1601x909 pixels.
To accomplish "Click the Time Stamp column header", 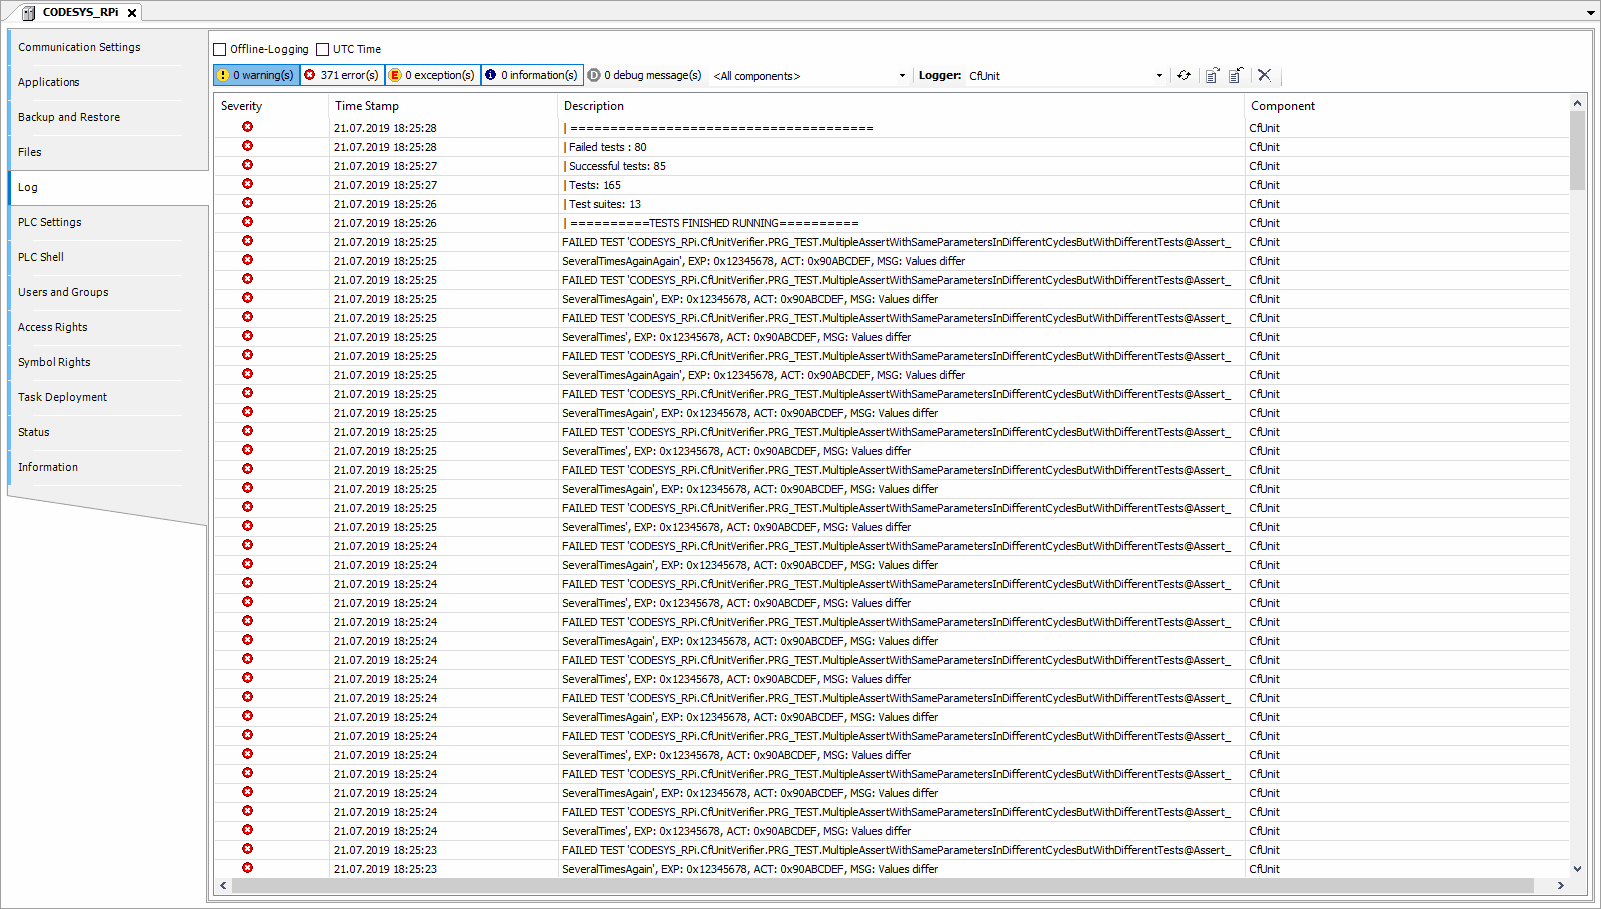I will 443,106.
